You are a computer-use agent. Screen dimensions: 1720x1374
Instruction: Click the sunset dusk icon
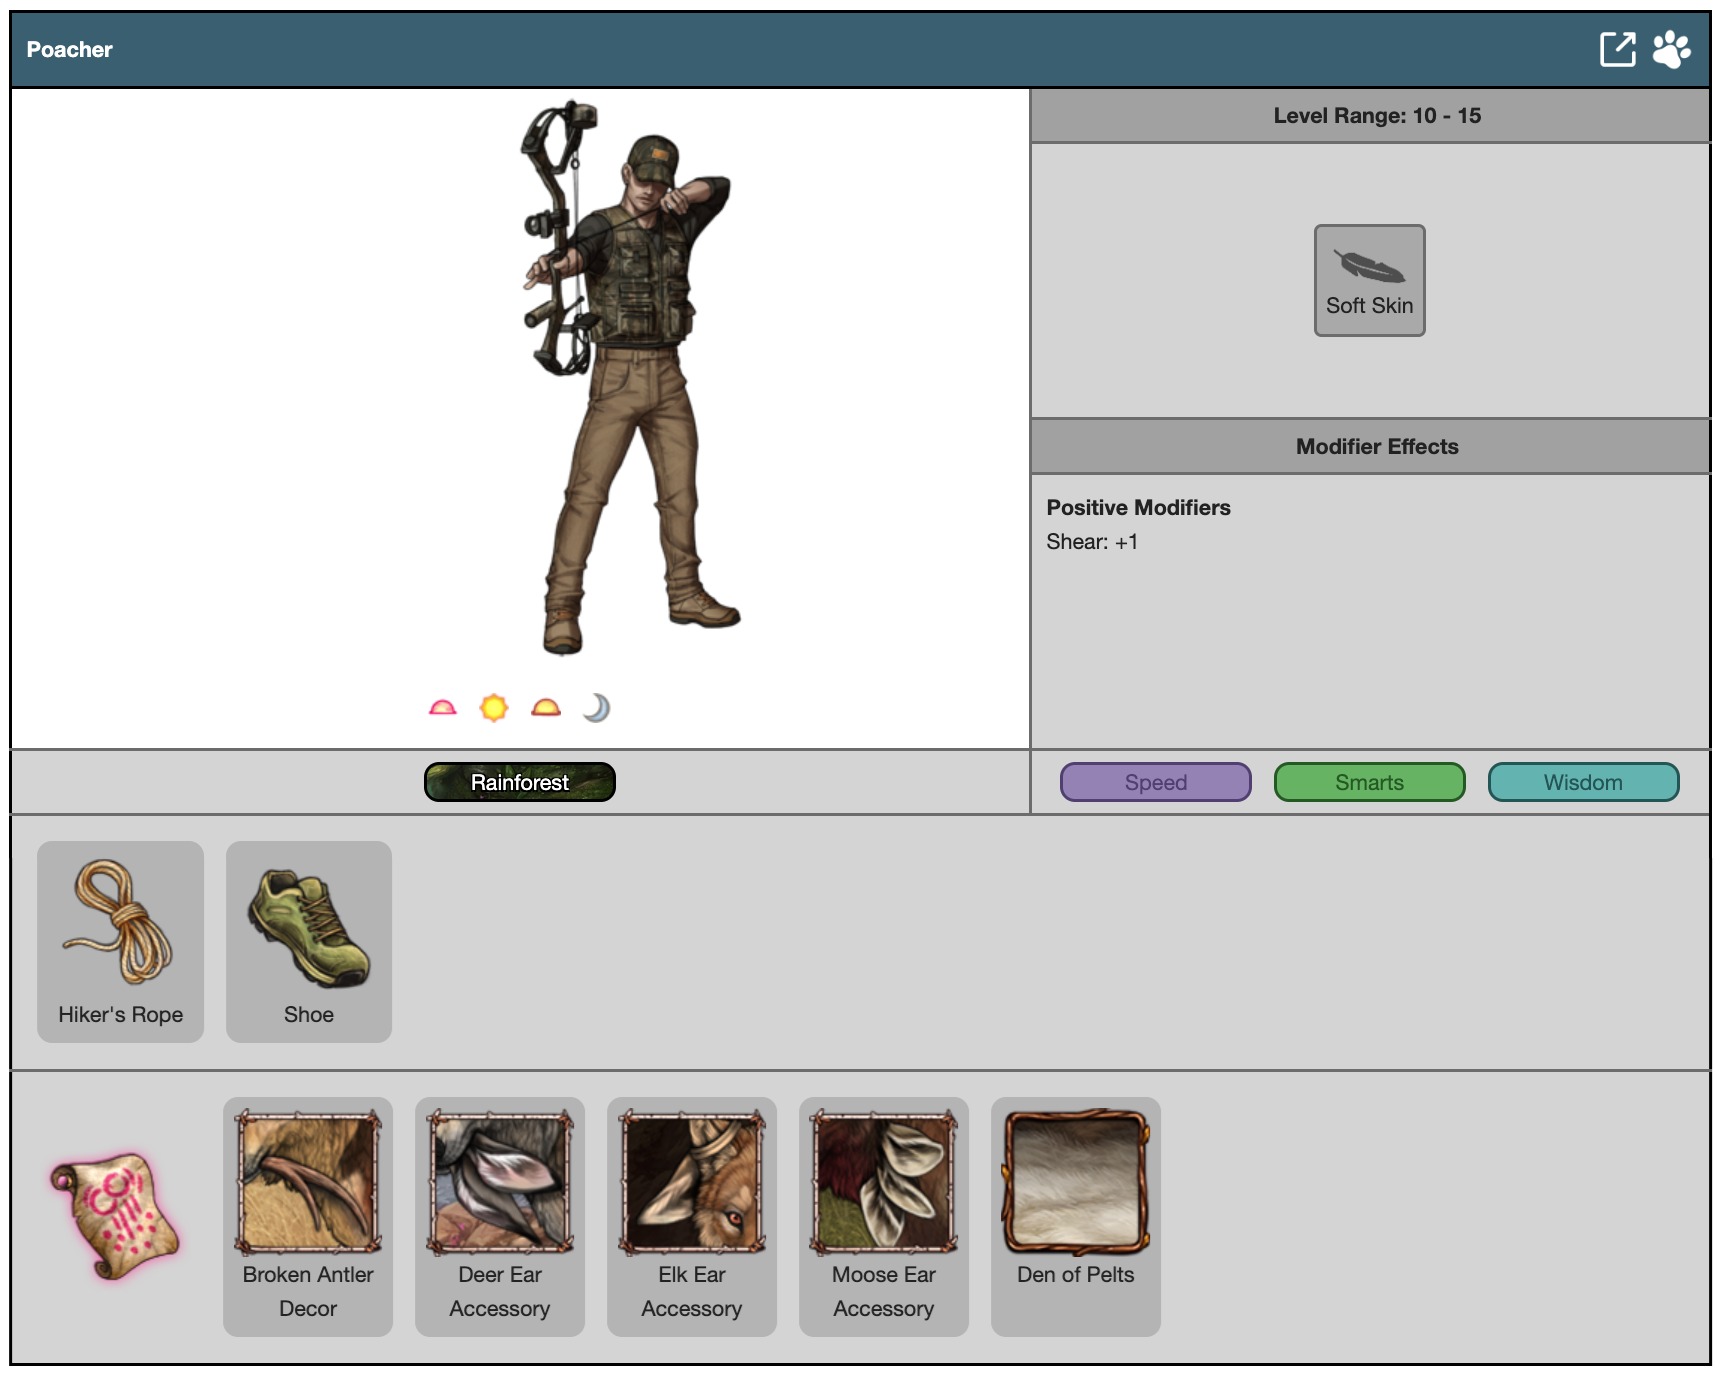(x=546, y=708)
